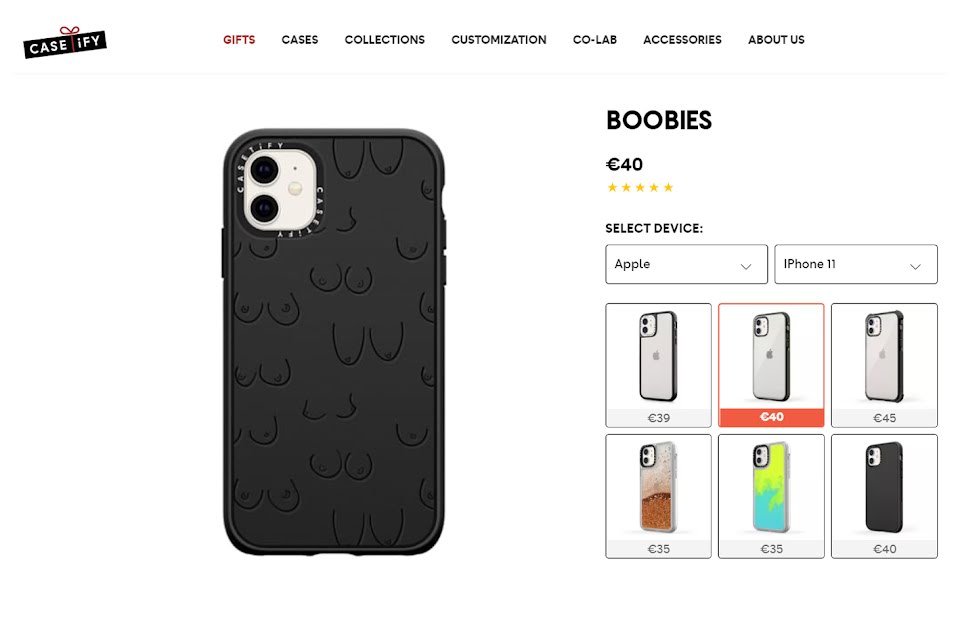This screenshot has width=960, height=626.
Task: Open the ACCESSORIES page link
Action: [683, 40]
